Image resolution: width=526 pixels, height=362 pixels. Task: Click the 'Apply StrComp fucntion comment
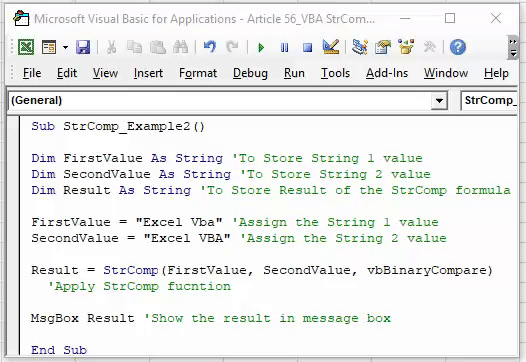click(x=139, y=286)
